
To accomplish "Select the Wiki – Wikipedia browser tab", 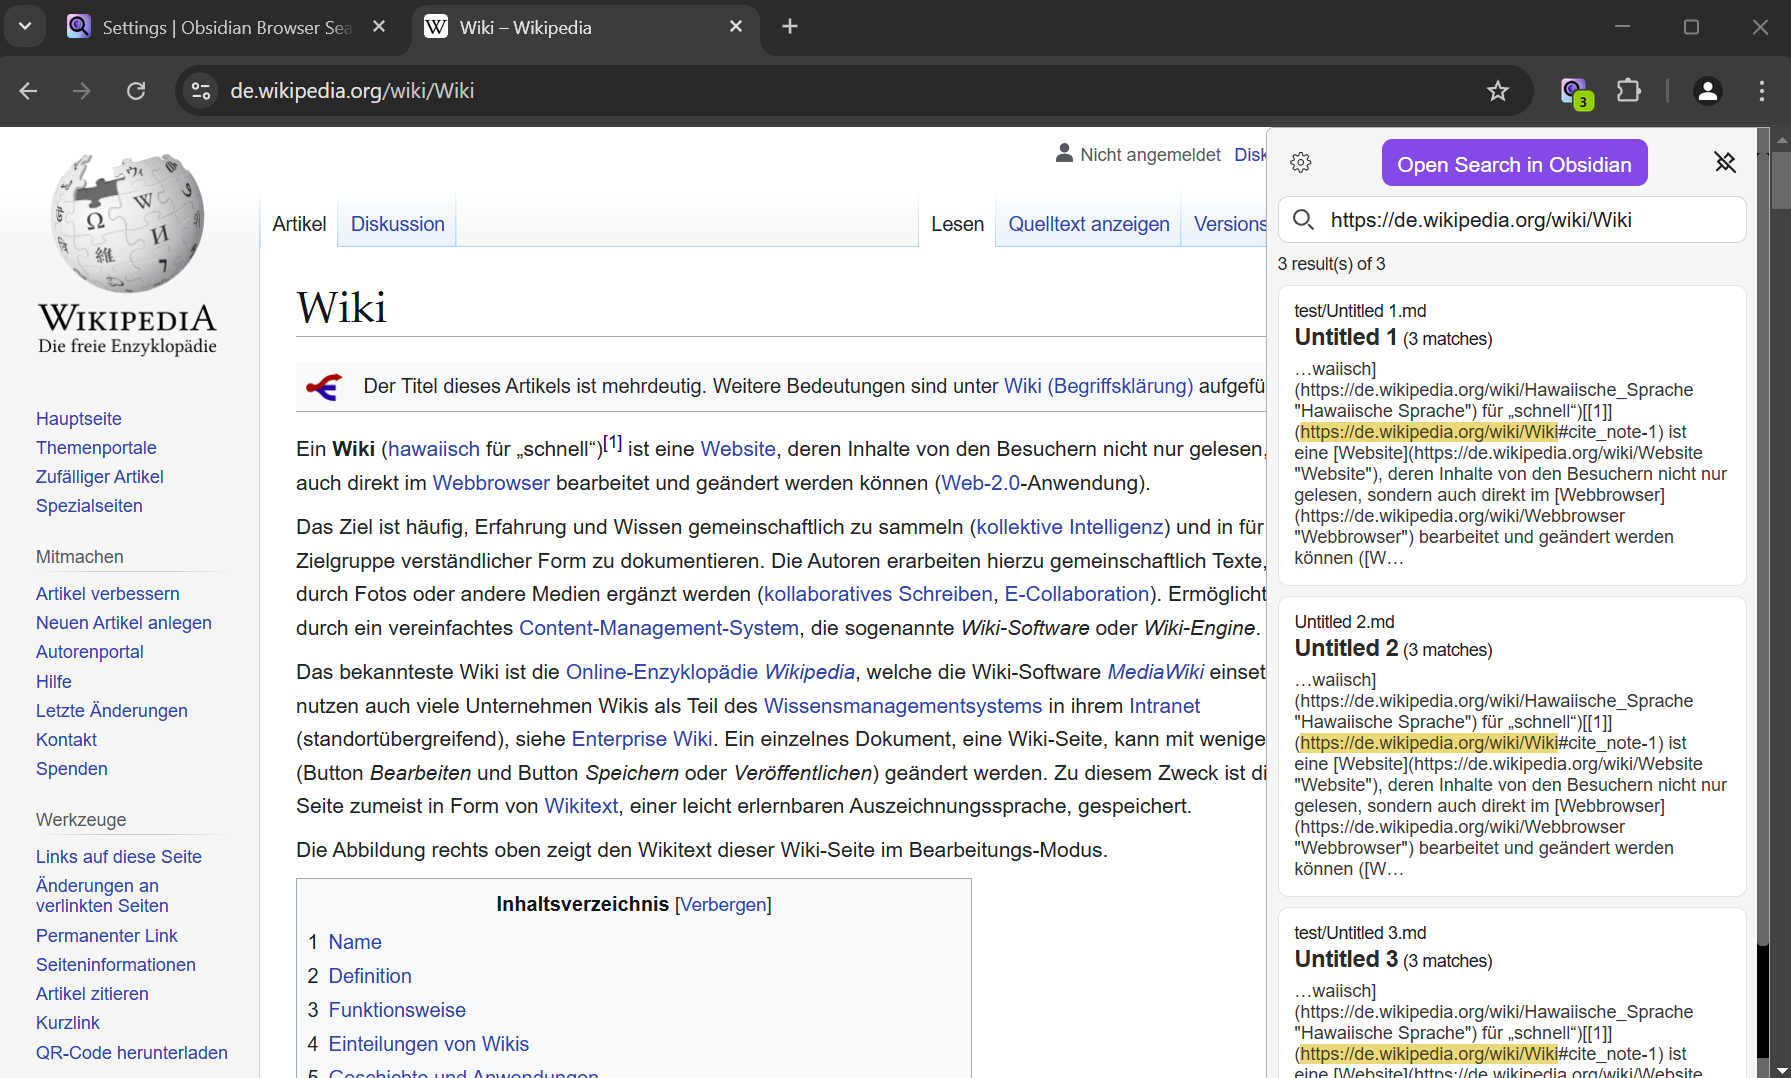I will click(585, 27).
